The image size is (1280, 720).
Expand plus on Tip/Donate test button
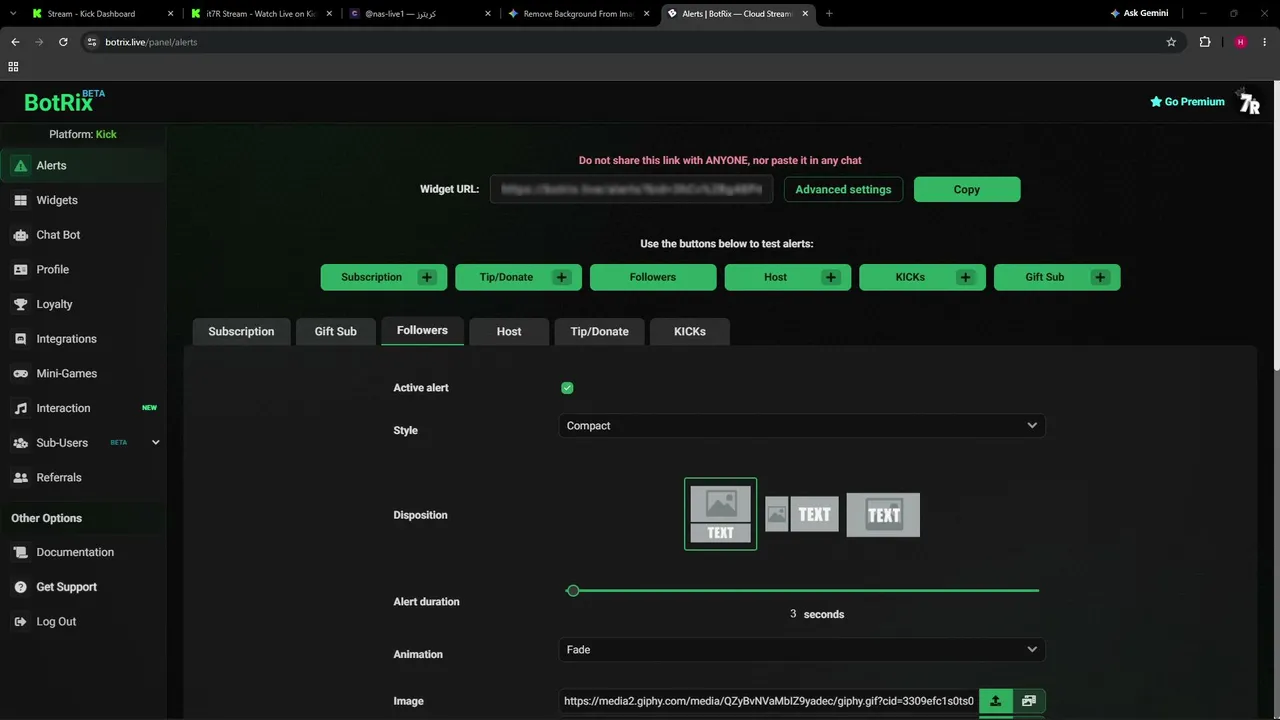click(561, 277)
